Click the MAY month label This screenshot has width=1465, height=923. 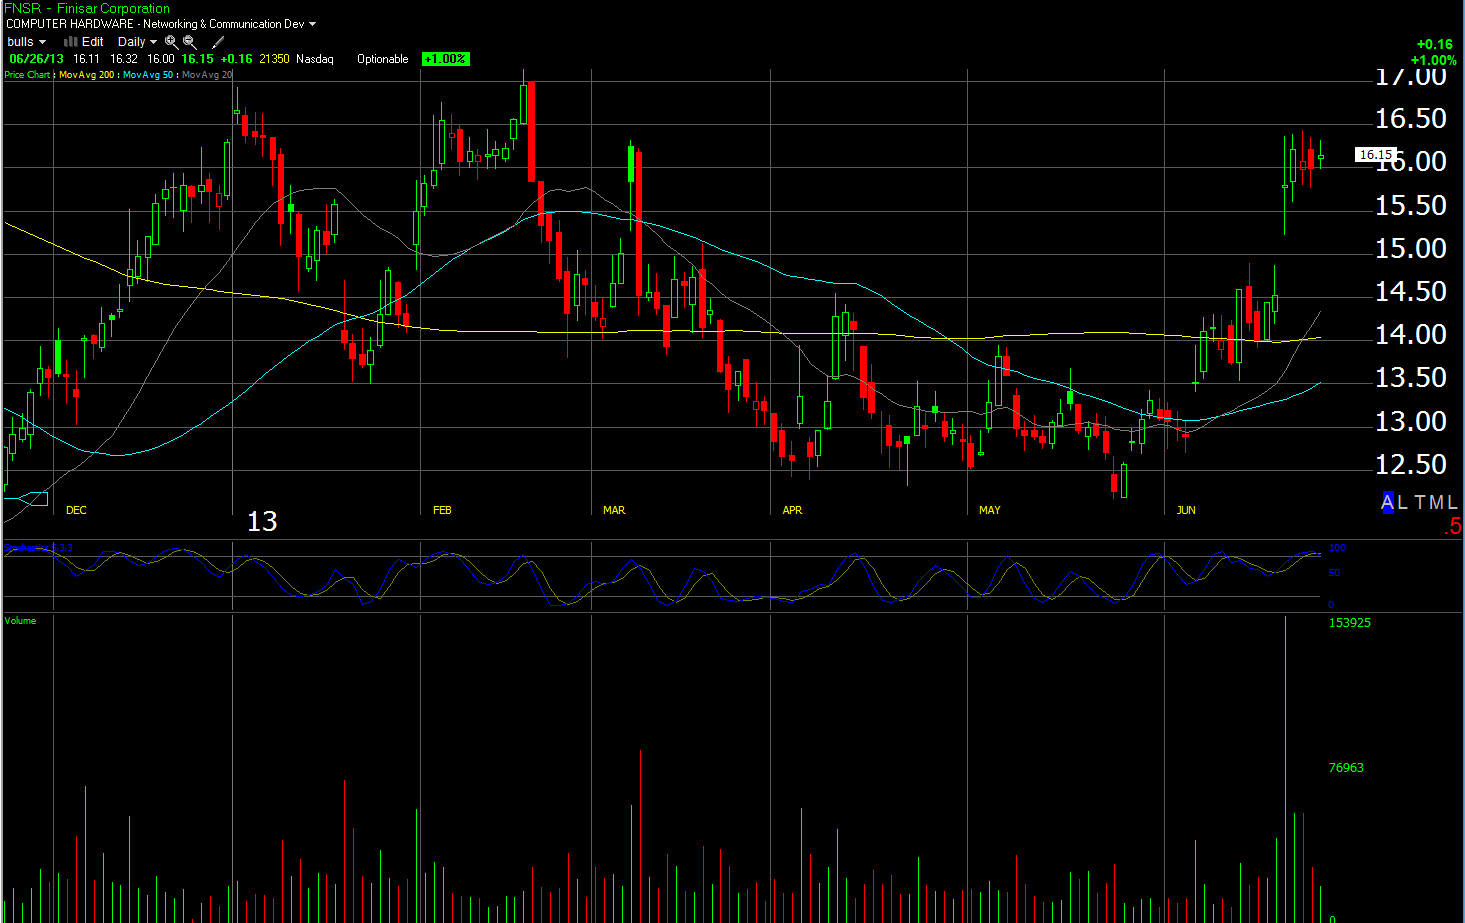[x=990, y=510]
